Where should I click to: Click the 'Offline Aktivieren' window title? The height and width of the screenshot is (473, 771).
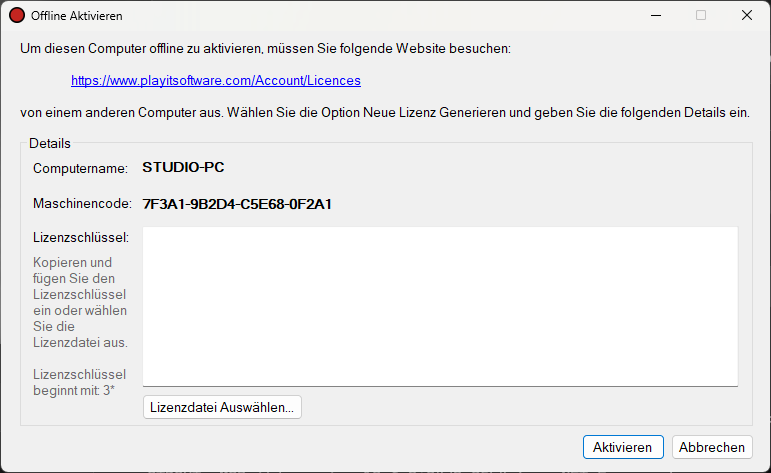pyautogui.click(x=77, y=16)
